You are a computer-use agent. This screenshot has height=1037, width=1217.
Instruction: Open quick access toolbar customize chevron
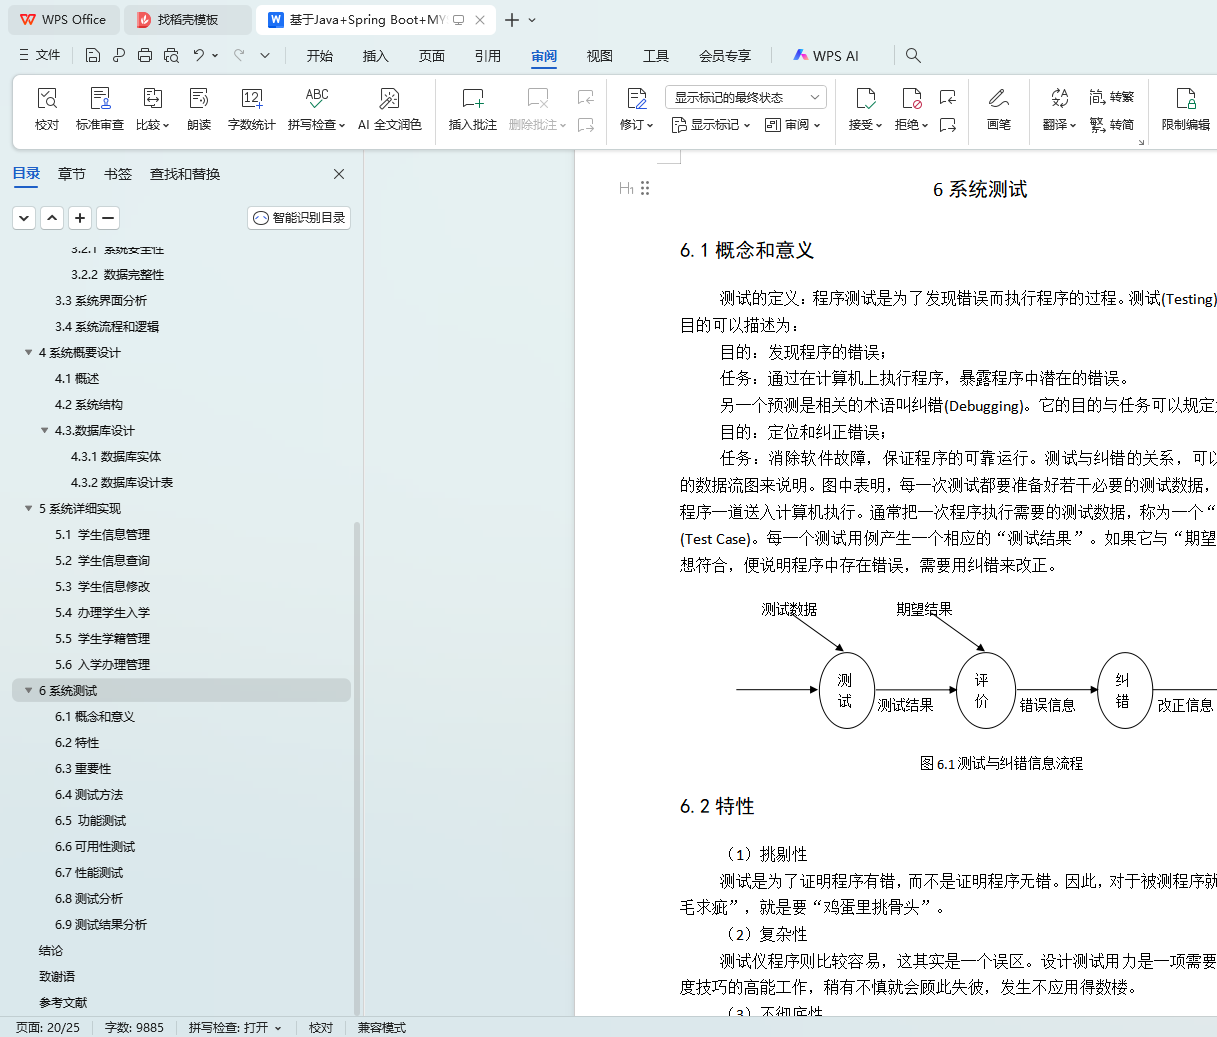point(265,55)
